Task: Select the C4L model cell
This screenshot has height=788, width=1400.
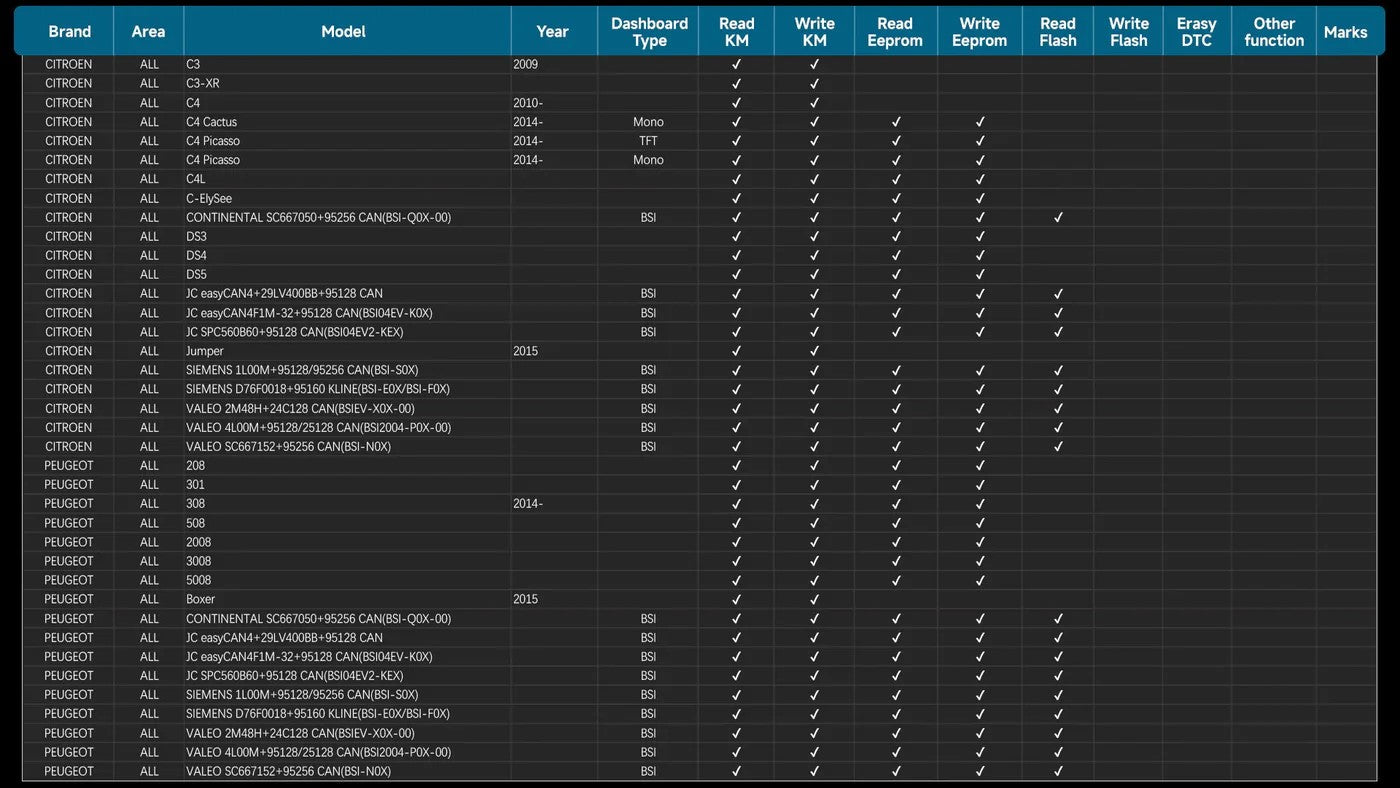Action: click(x=347, y=179)
